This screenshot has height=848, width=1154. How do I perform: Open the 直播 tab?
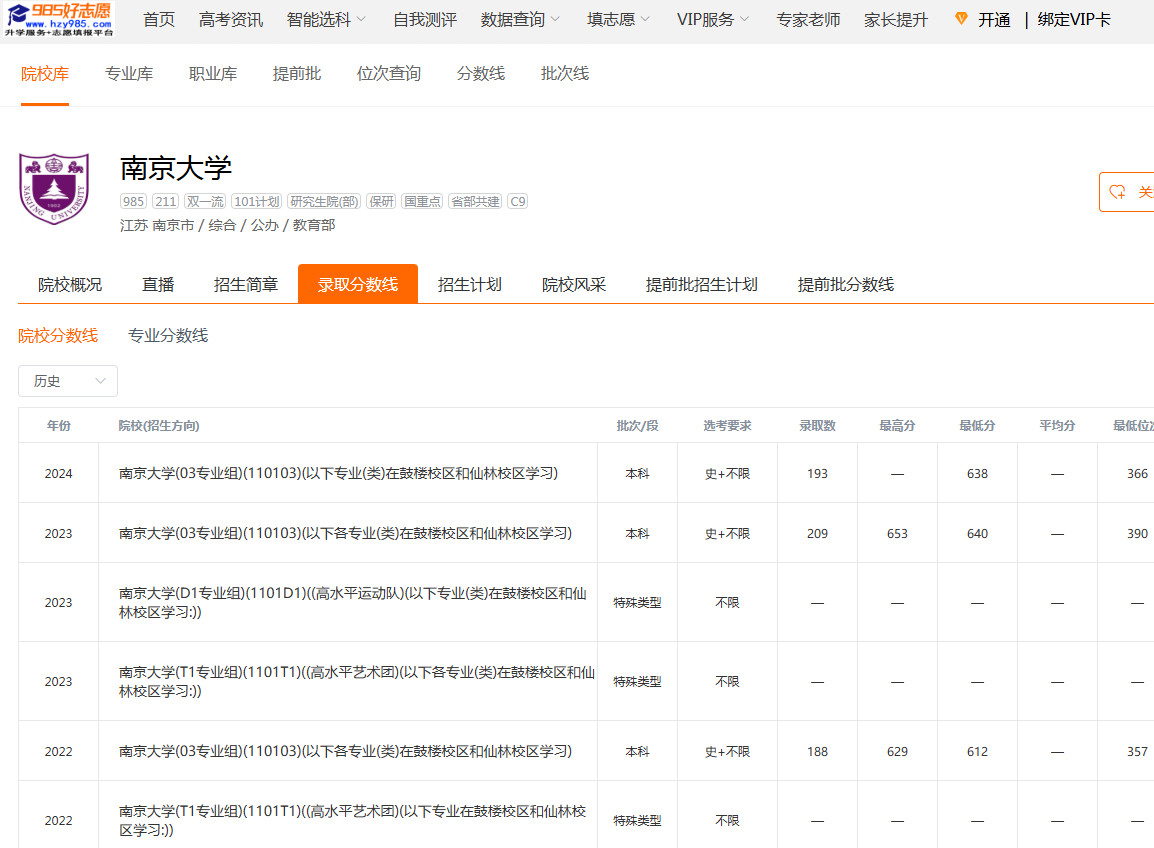(157, 284)
